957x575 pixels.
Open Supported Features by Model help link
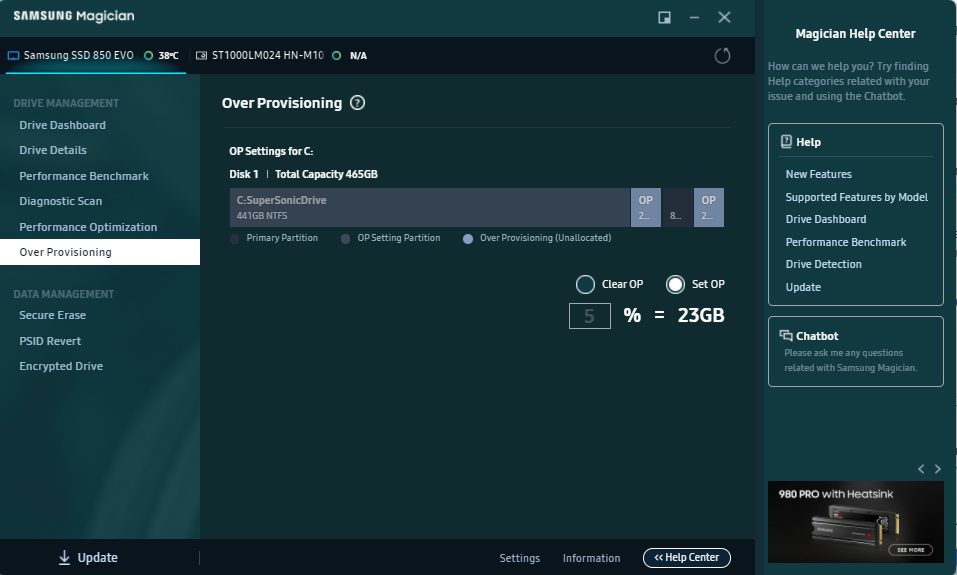click(x=856, y=197)
